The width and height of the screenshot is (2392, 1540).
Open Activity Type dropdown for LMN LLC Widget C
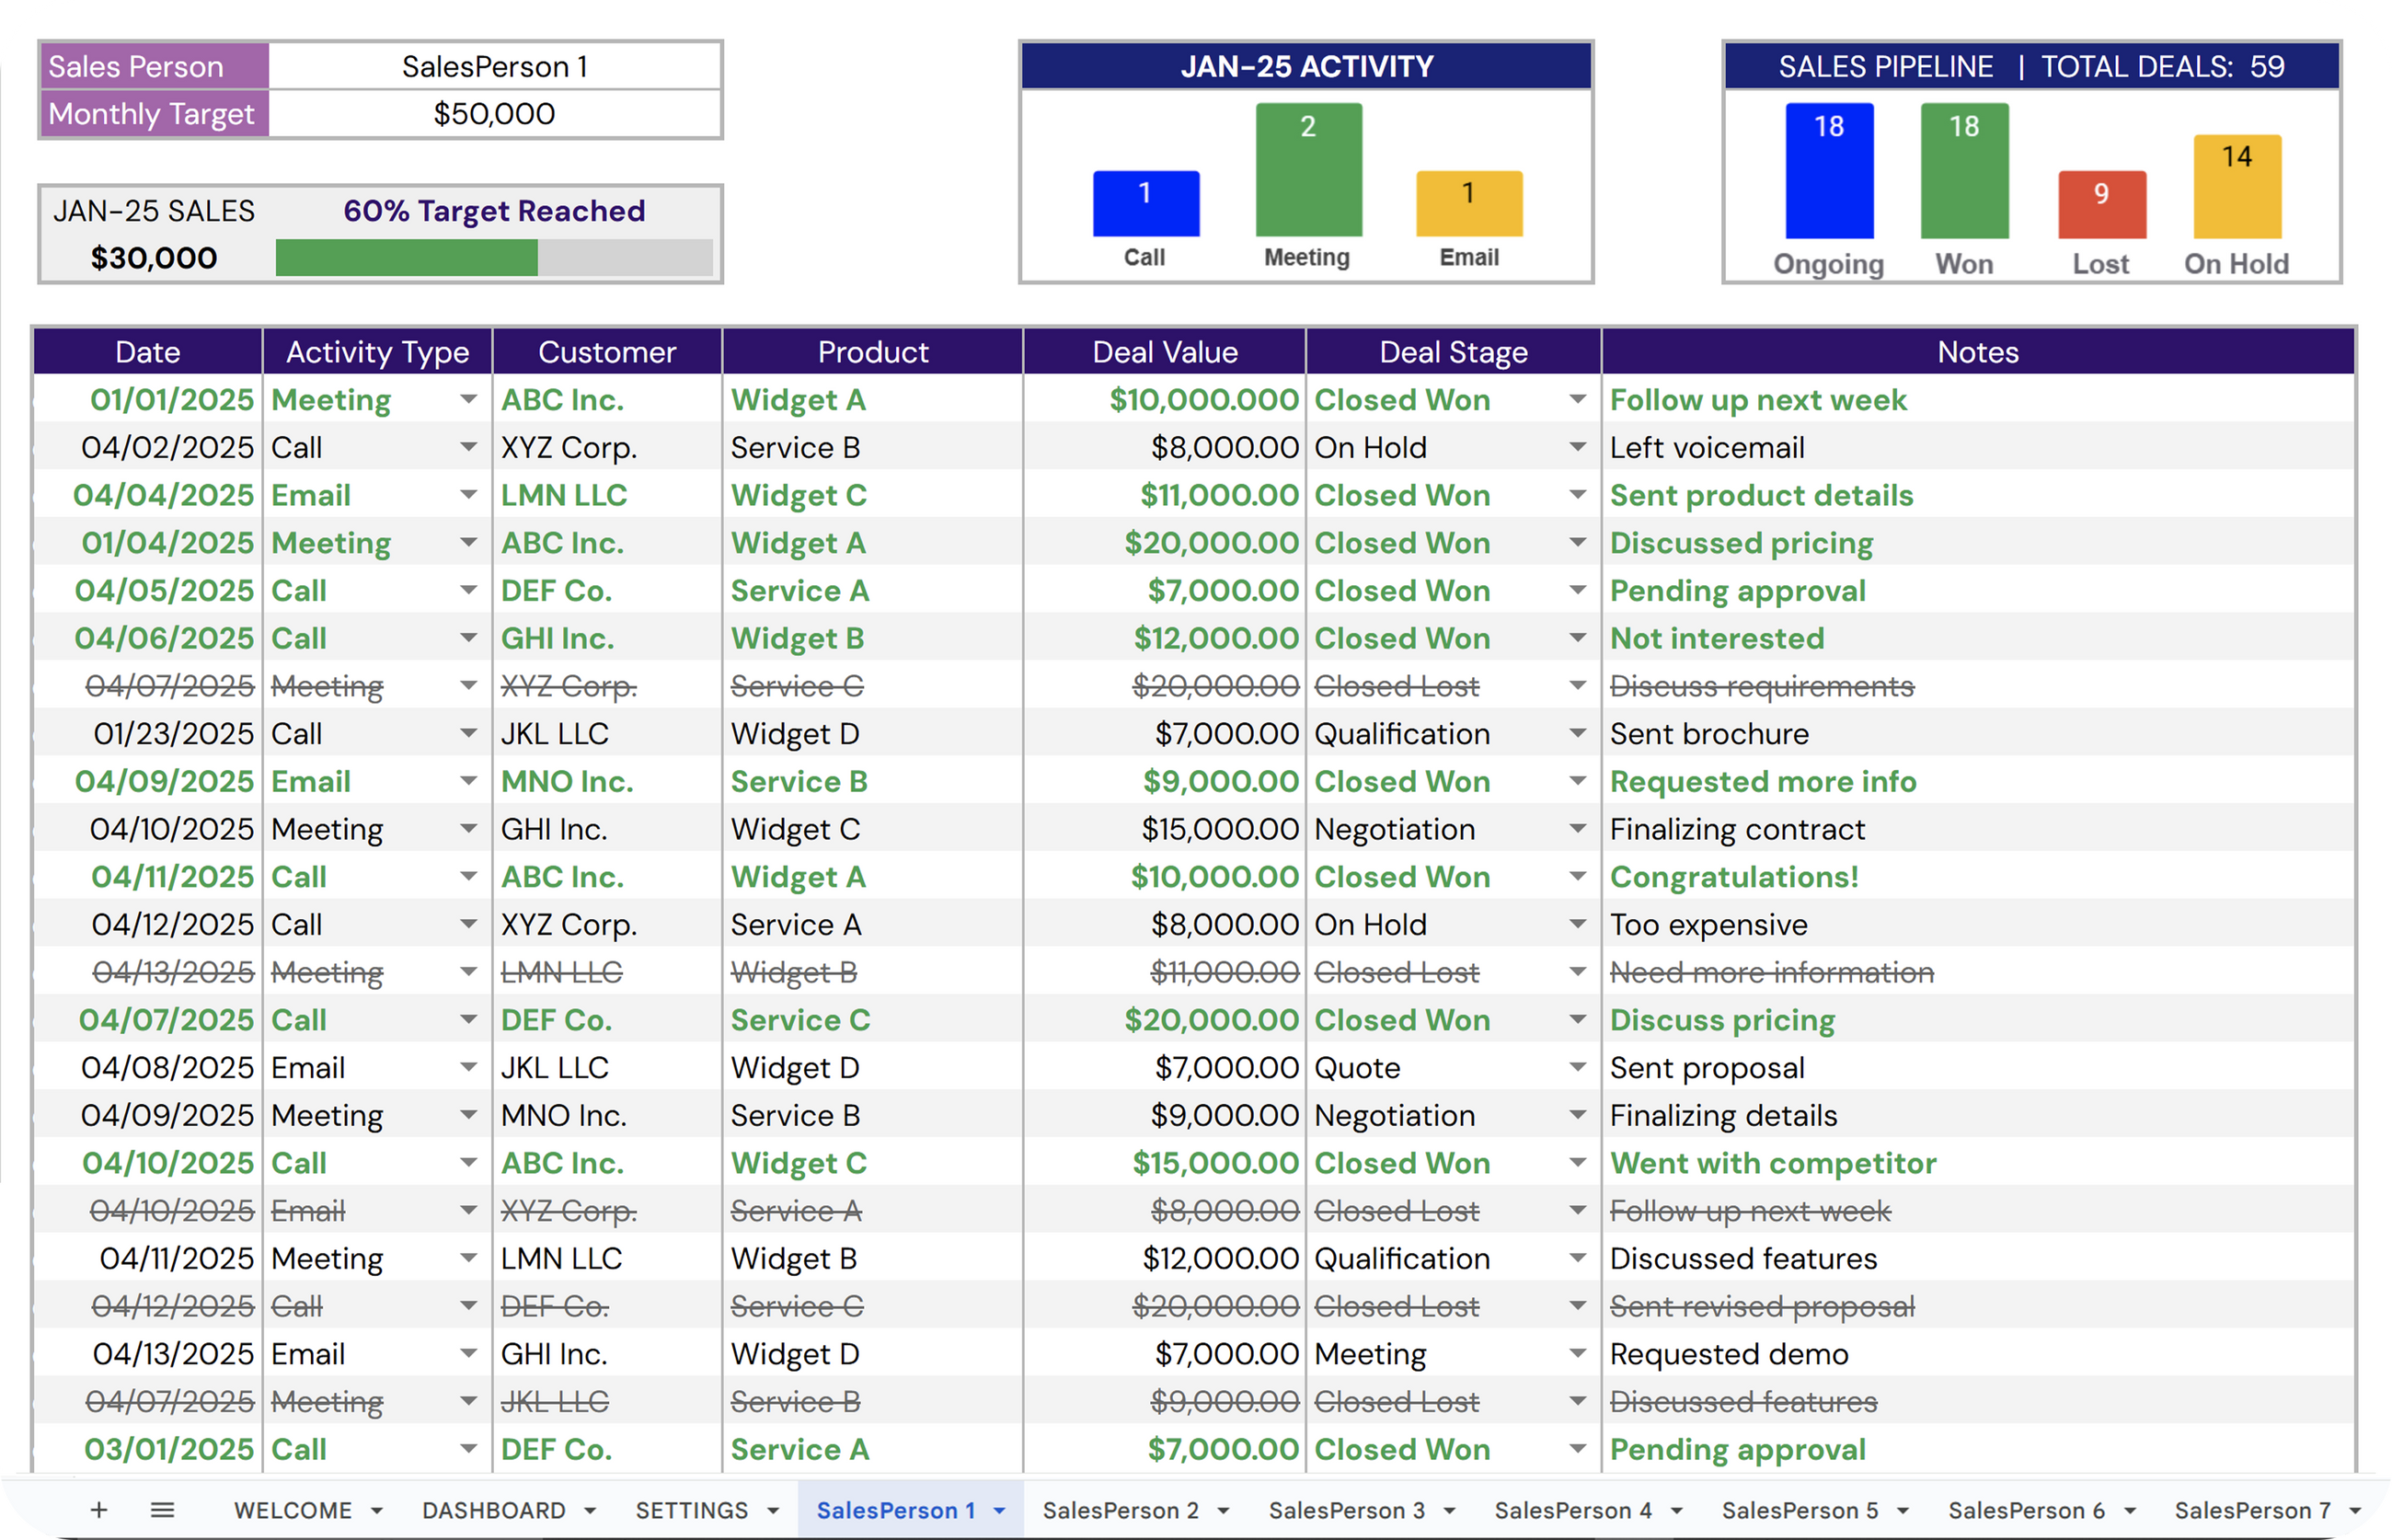468,495
